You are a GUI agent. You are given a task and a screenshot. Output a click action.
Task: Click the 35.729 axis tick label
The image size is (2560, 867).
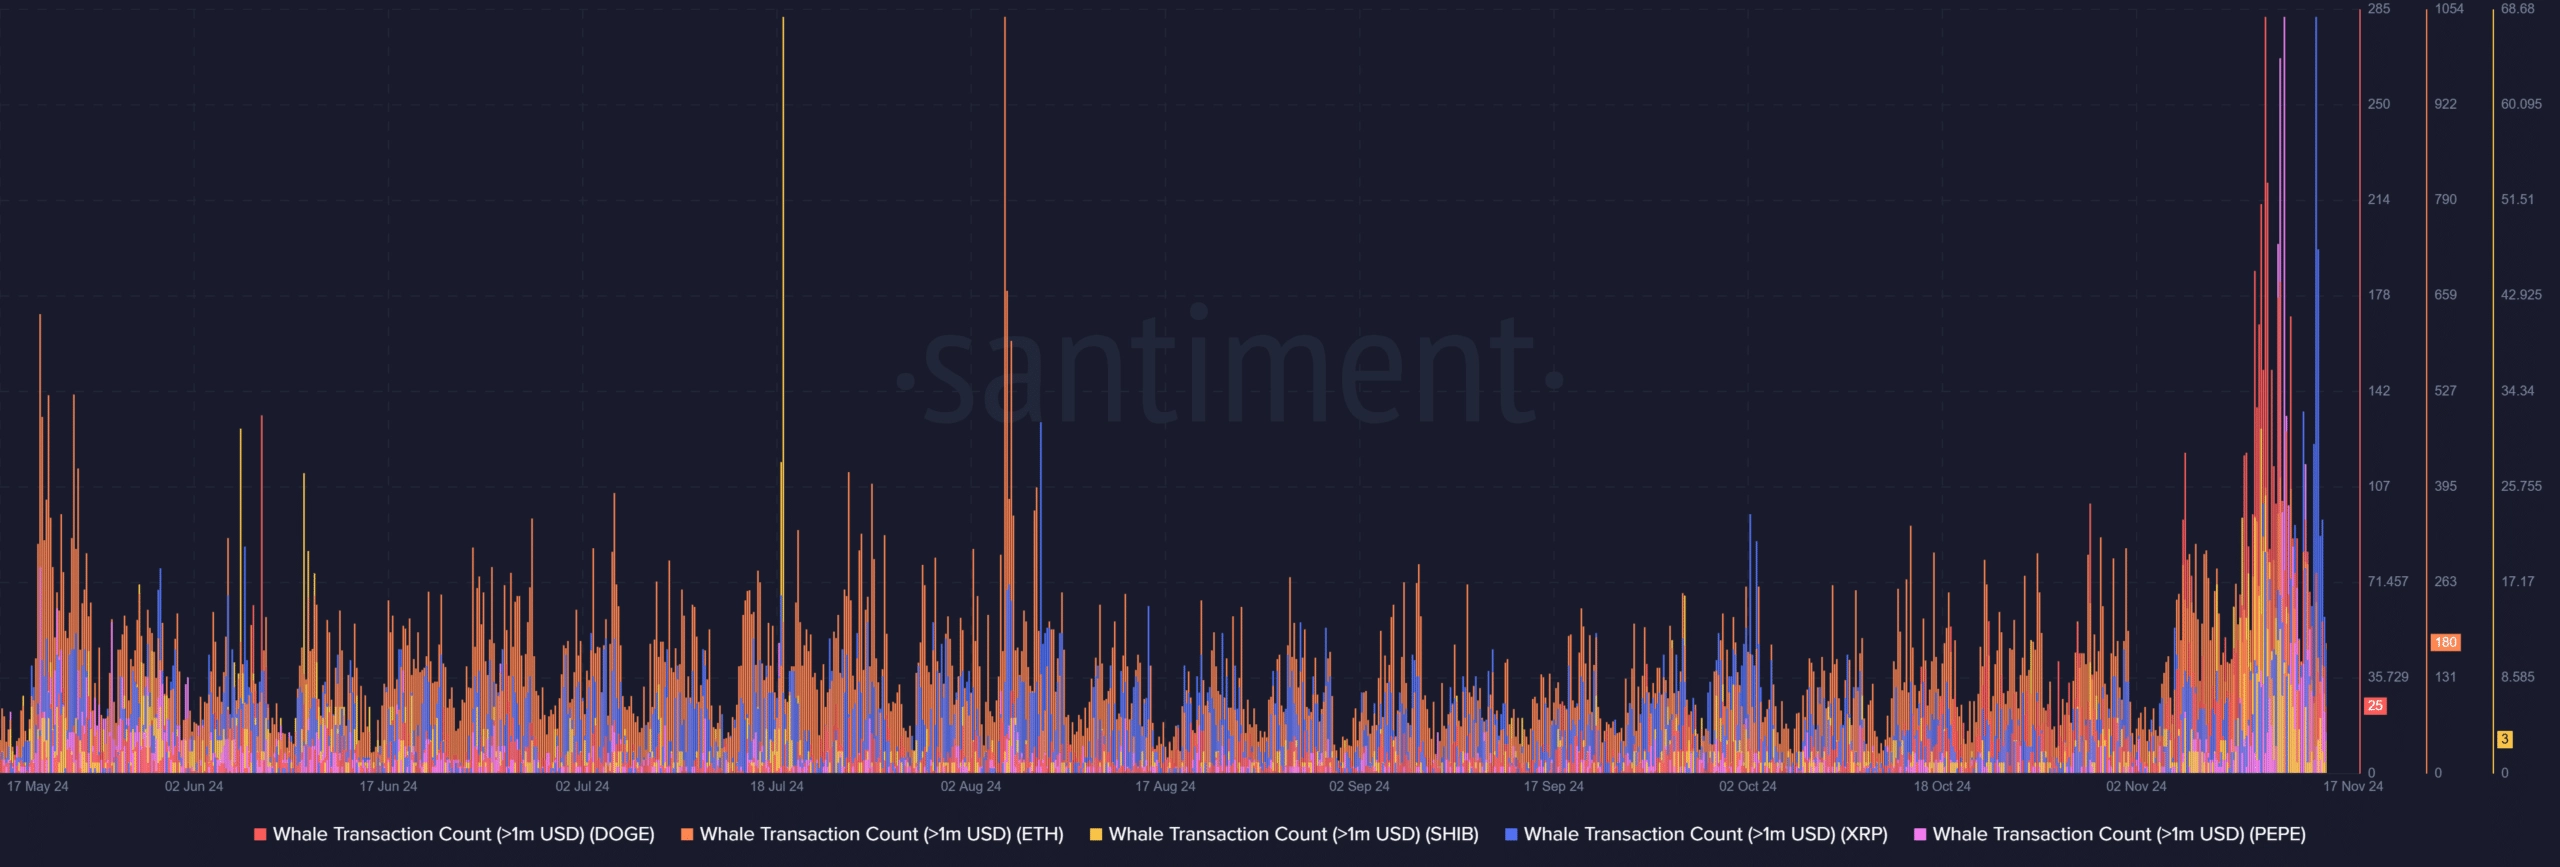point(2388,677)
